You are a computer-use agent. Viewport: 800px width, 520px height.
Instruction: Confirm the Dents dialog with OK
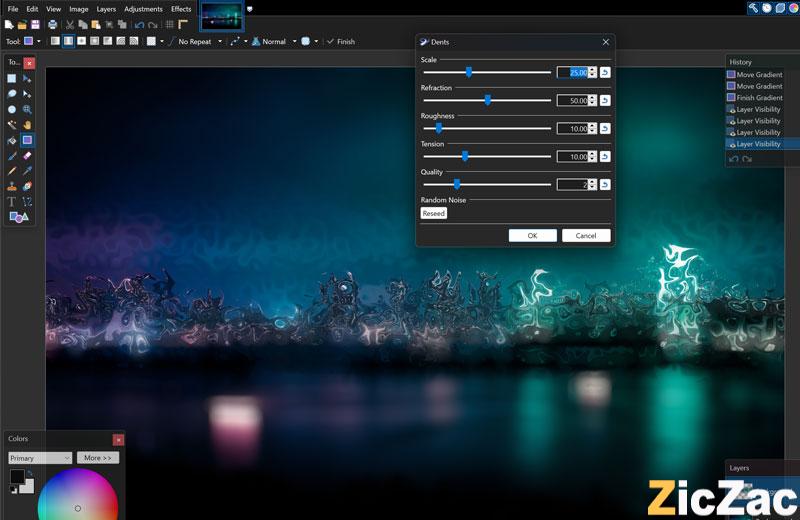pos(532,235)
